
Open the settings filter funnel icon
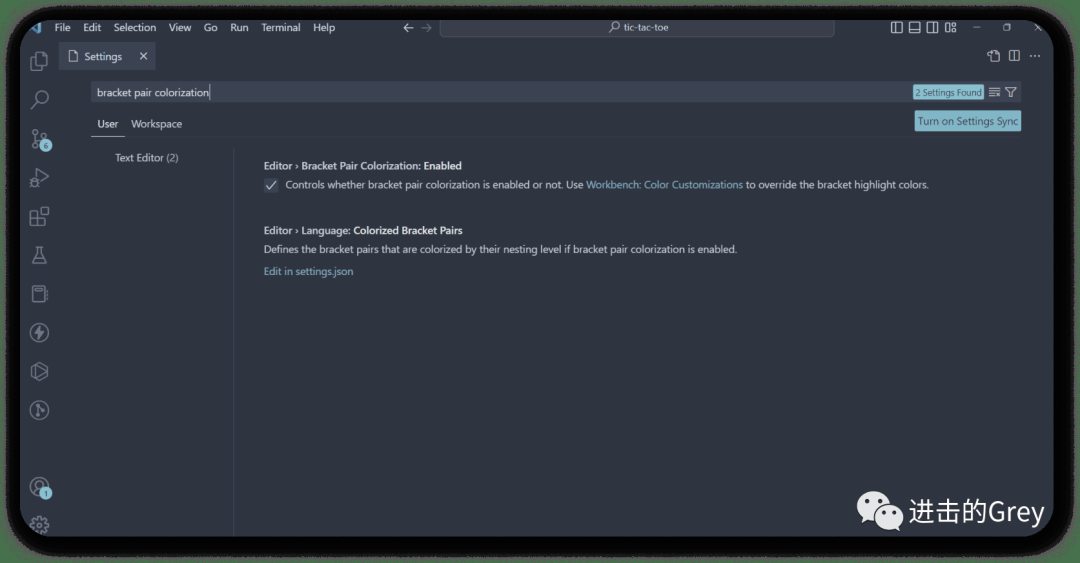[x=1010, y=92]
